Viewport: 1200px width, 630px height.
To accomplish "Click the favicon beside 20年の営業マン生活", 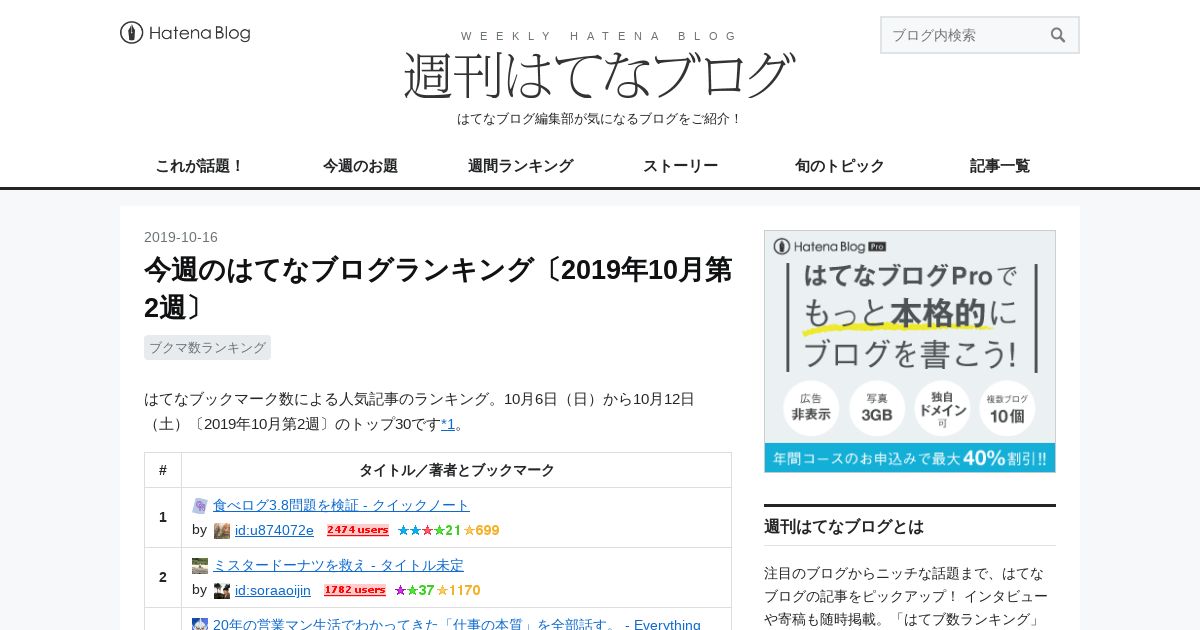I will click(200, 624).
